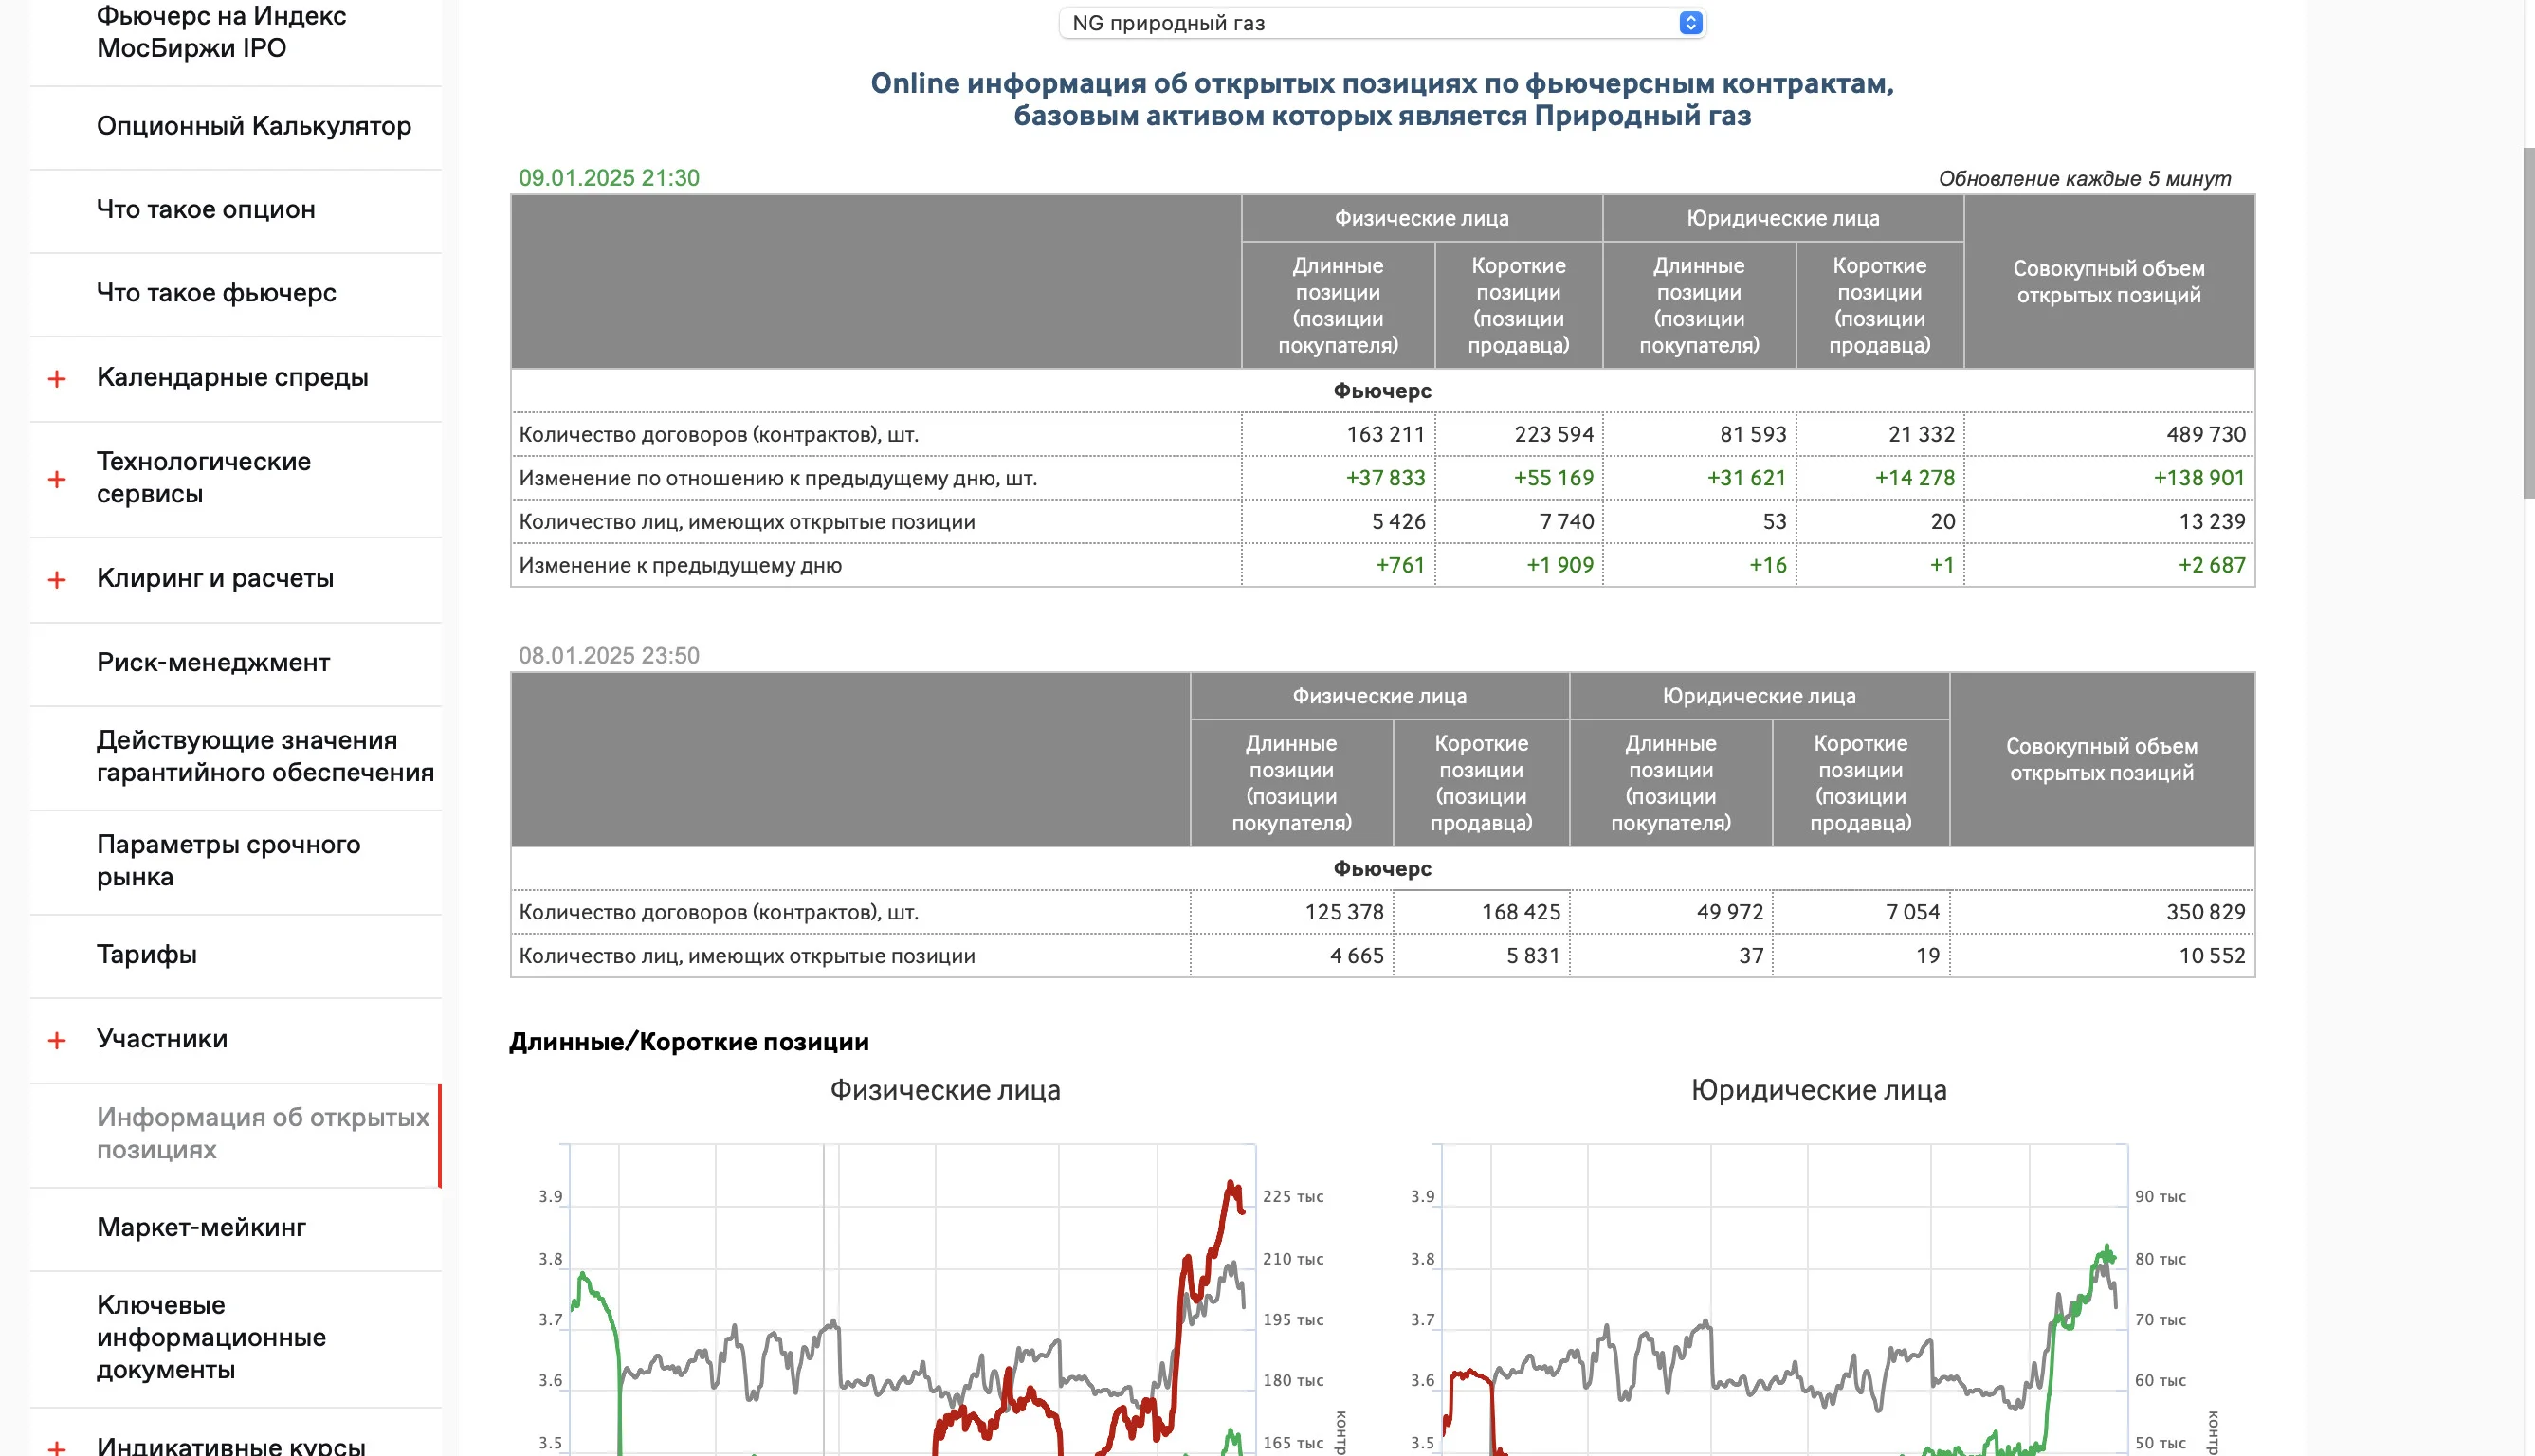
Task: Open Технологические сервисы section
Action: [204, 478]
